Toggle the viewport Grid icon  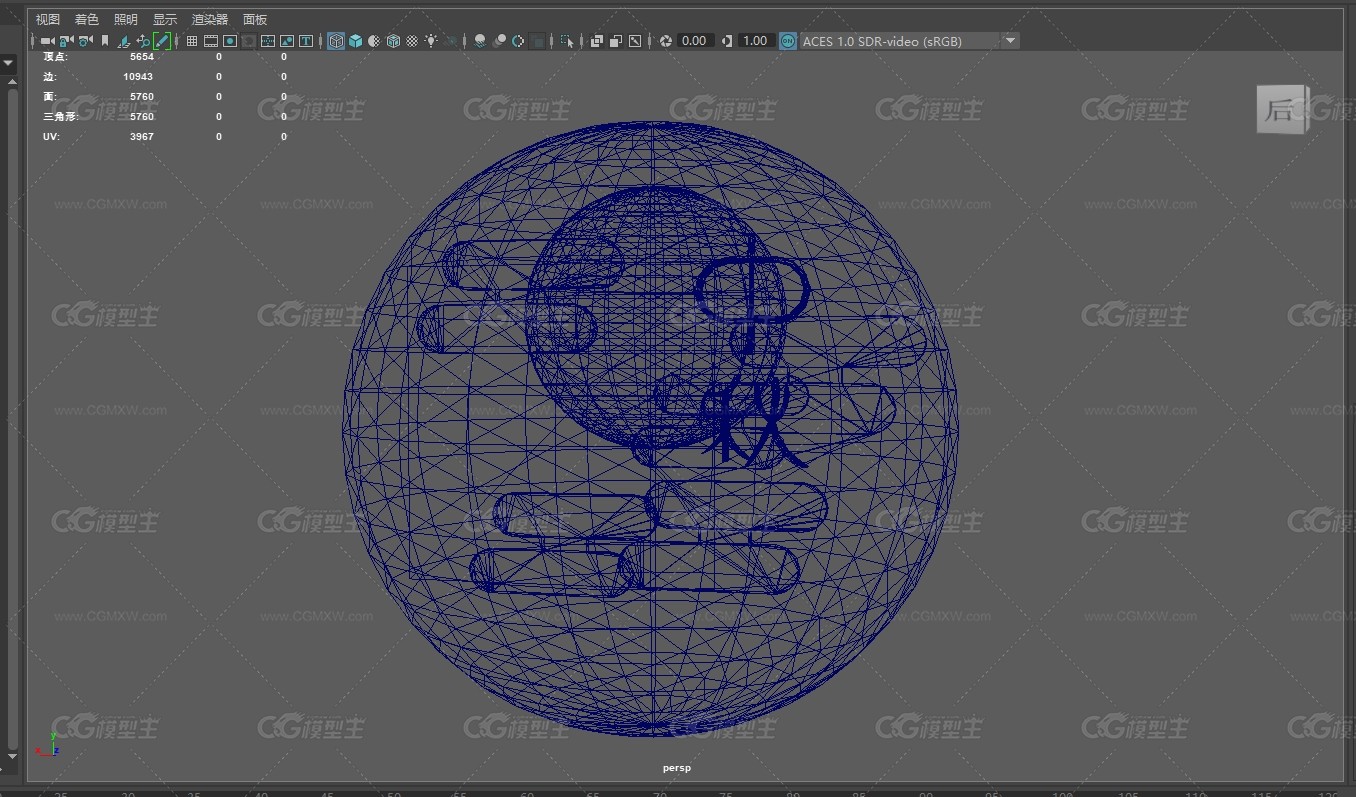[x=192, y=41]
